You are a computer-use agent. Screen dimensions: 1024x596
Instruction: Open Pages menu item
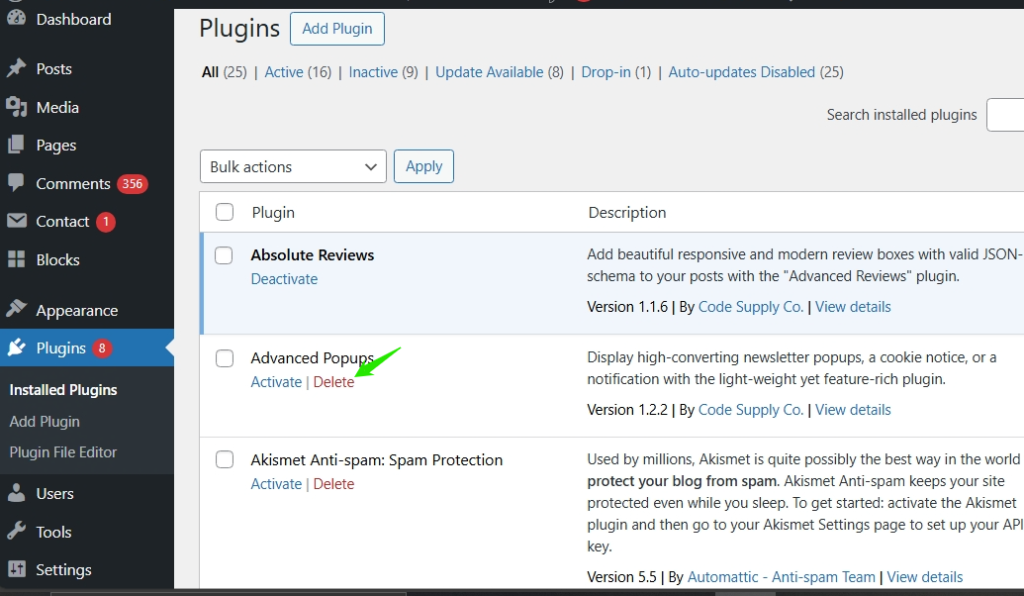click(56, 146)
